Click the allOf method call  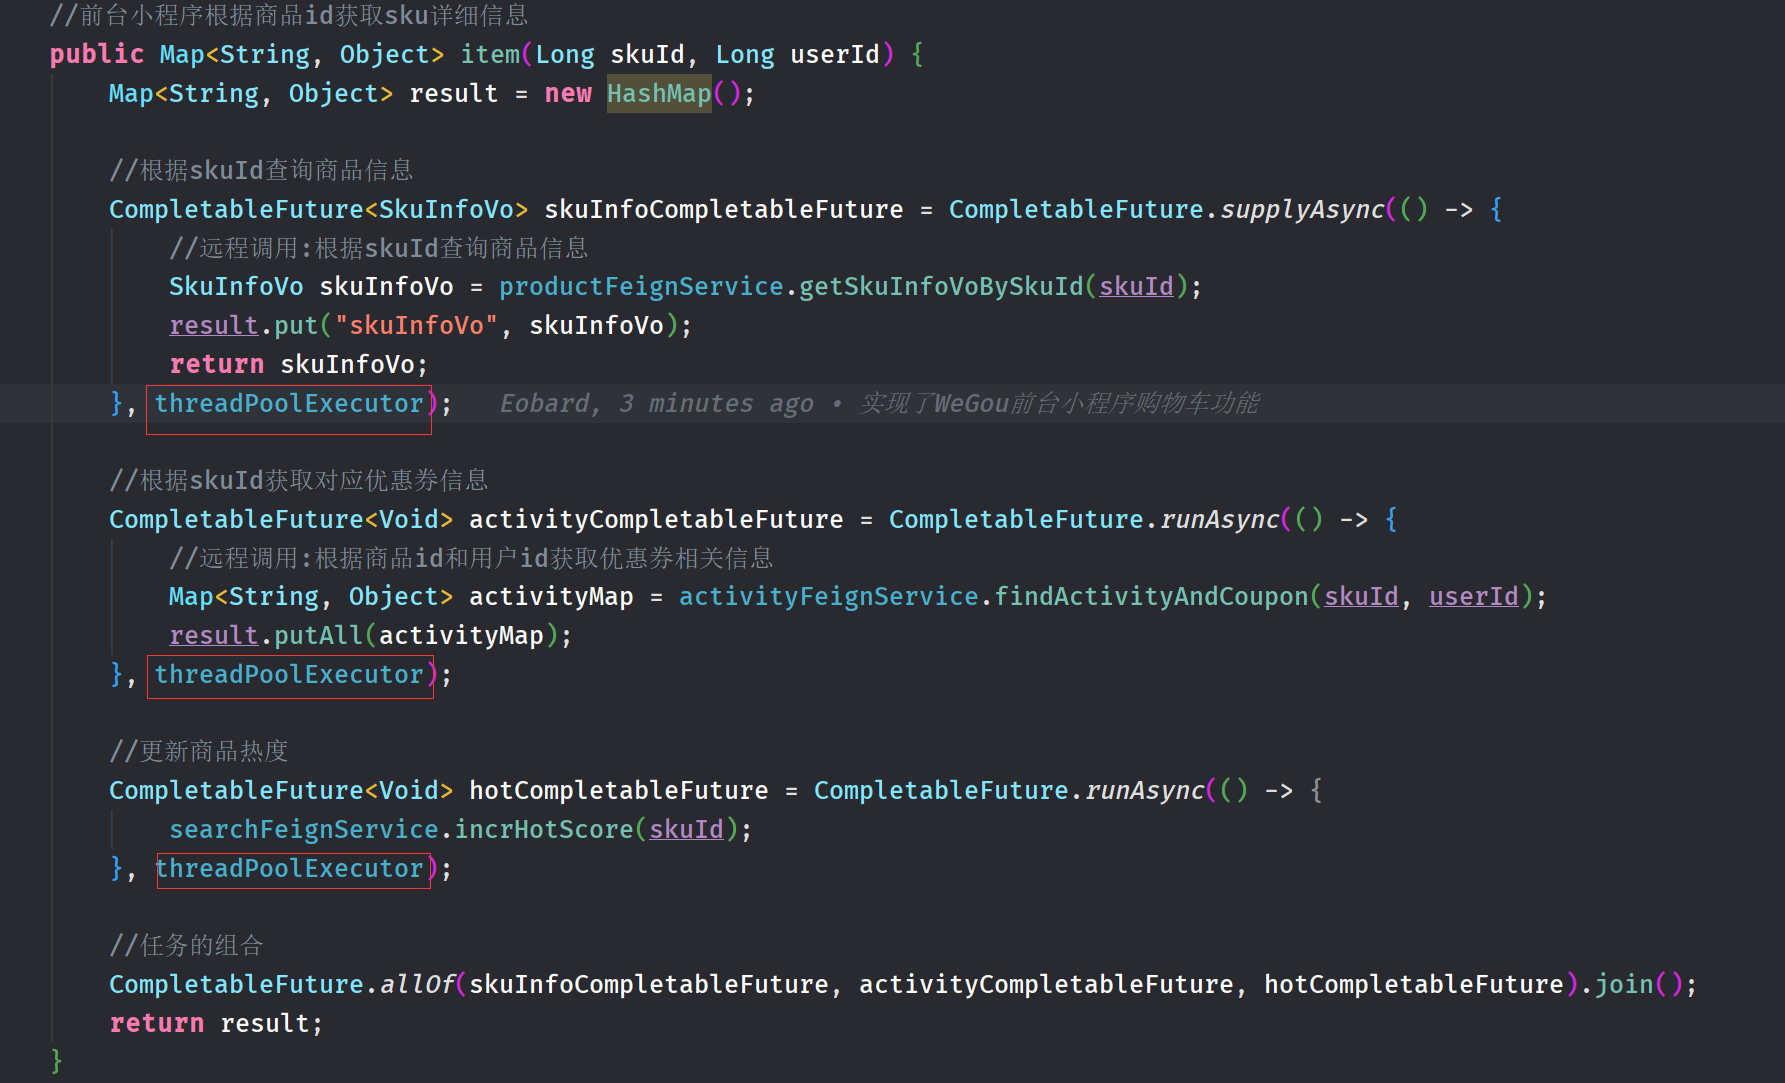point(417,985)
